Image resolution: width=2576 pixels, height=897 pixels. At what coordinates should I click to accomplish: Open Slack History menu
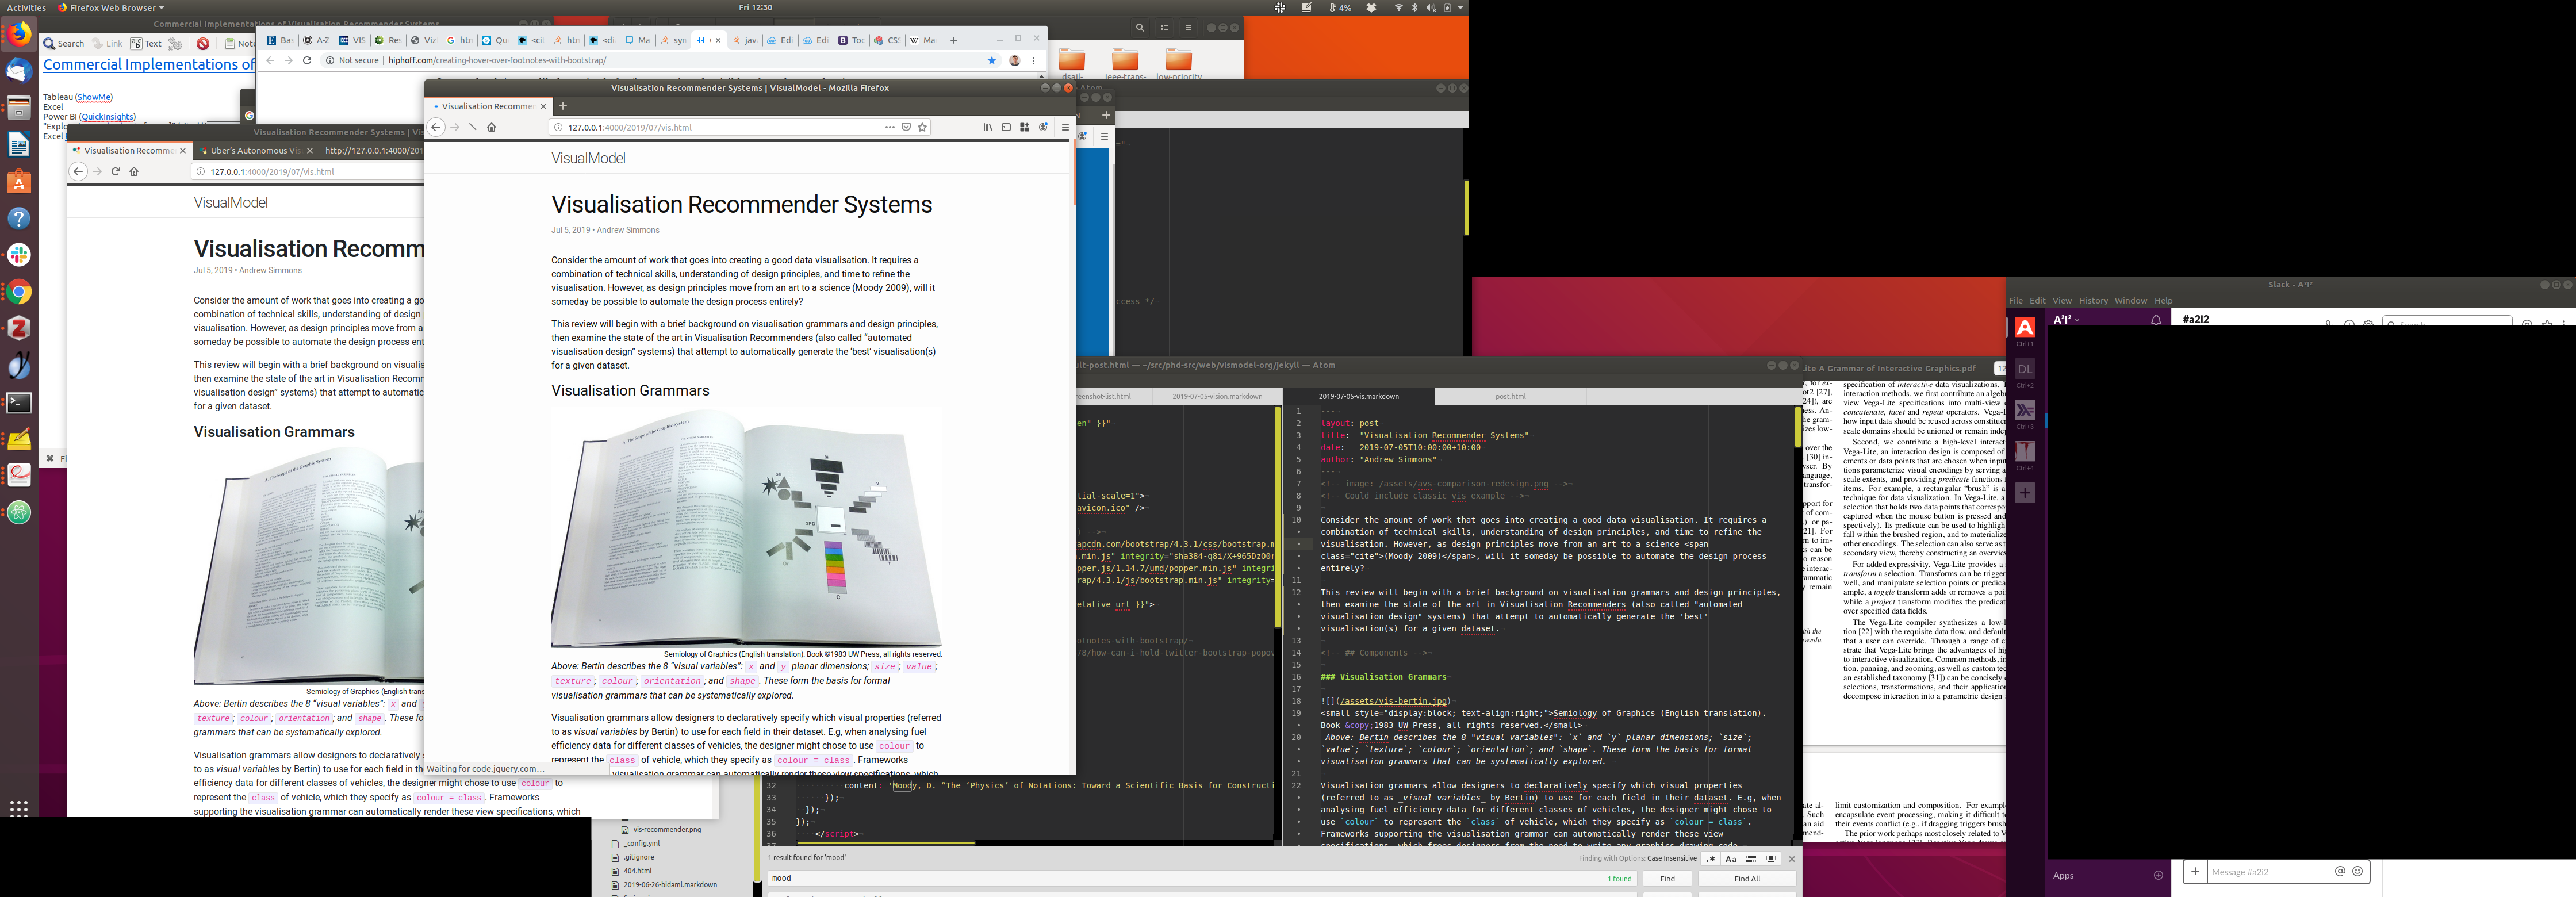click(x=2093, y=301)
